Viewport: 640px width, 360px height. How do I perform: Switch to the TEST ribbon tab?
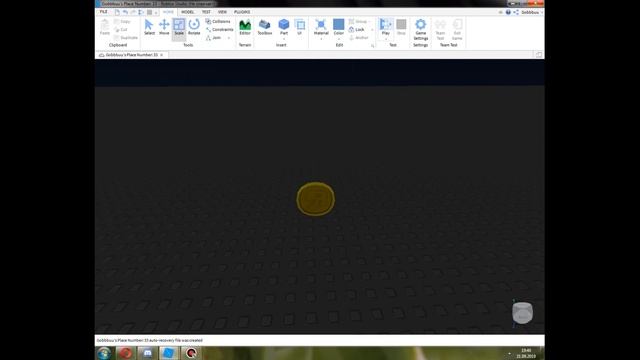click(206, 12)
